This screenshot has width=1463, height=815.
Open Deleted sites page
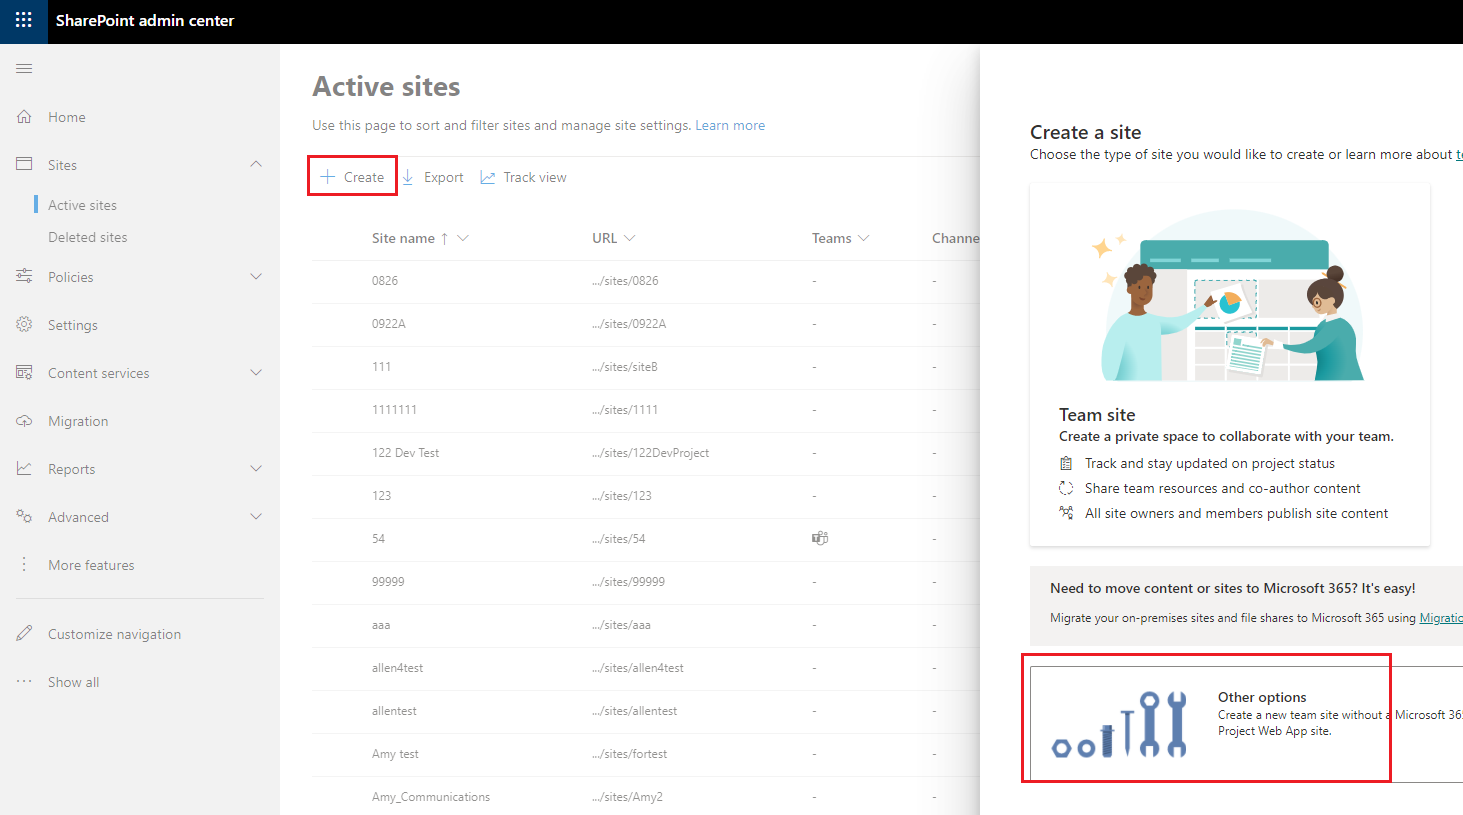point(88,237)
